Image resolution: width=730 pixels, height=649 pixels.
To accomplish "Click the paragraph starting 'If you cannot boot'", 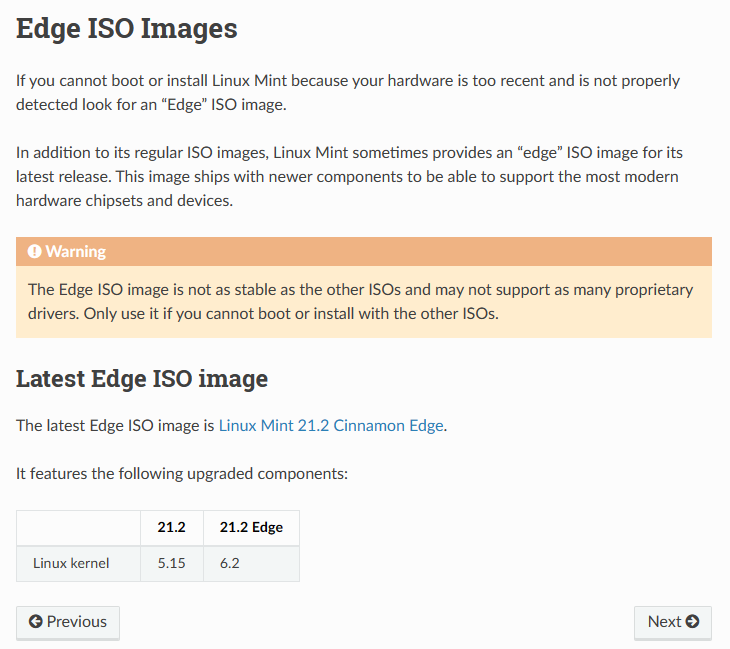I will [348, 93].
